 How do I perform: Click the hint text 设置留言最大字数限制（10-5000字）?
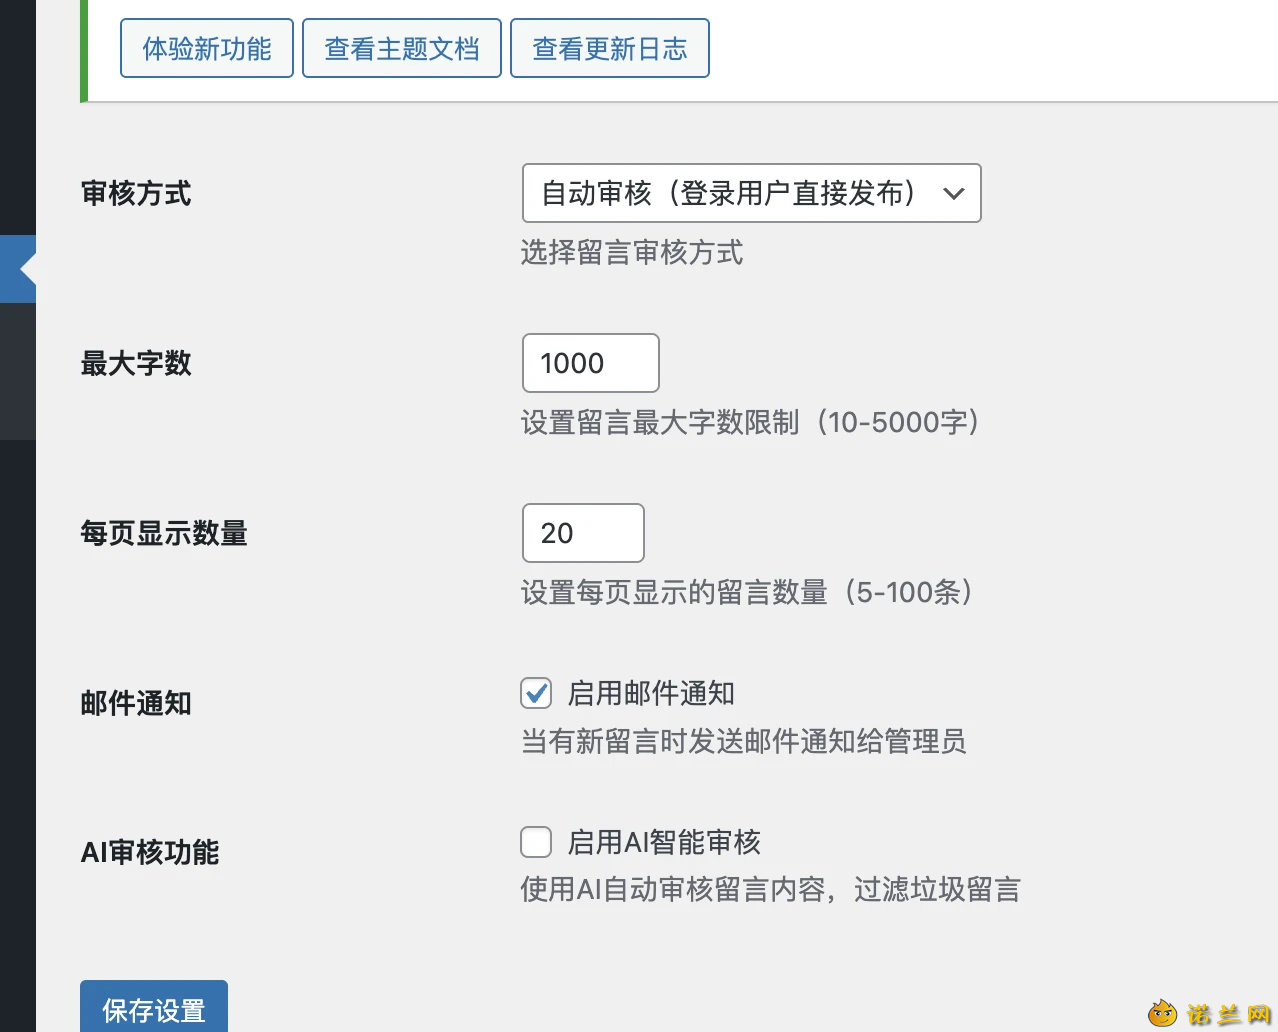pyautogui.click(x=750, y=423)
